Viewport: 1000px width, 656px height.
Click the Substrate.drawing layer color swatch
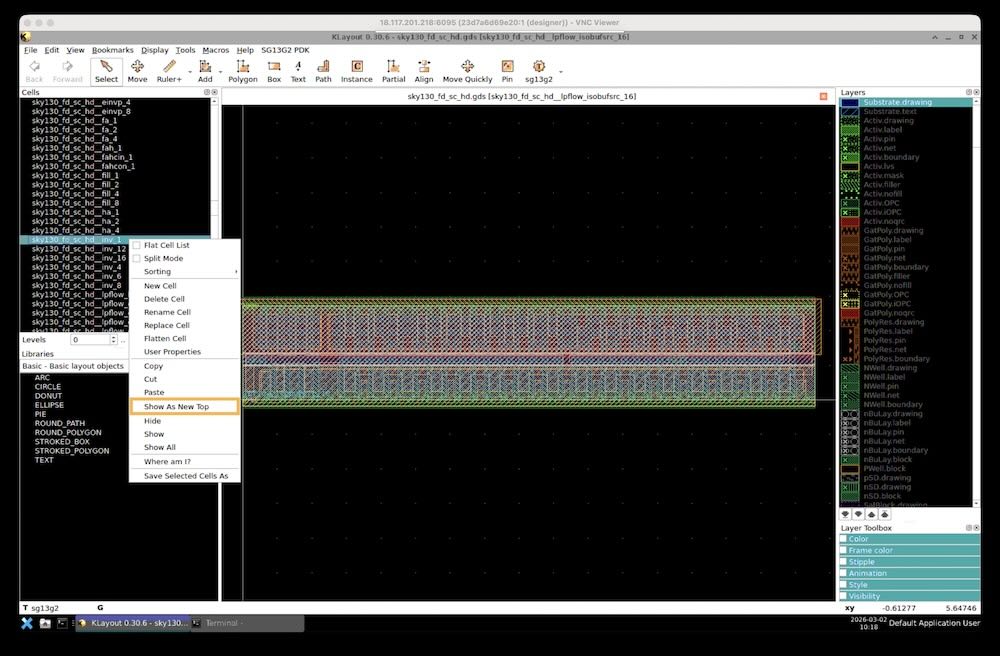tap(850, 102)
